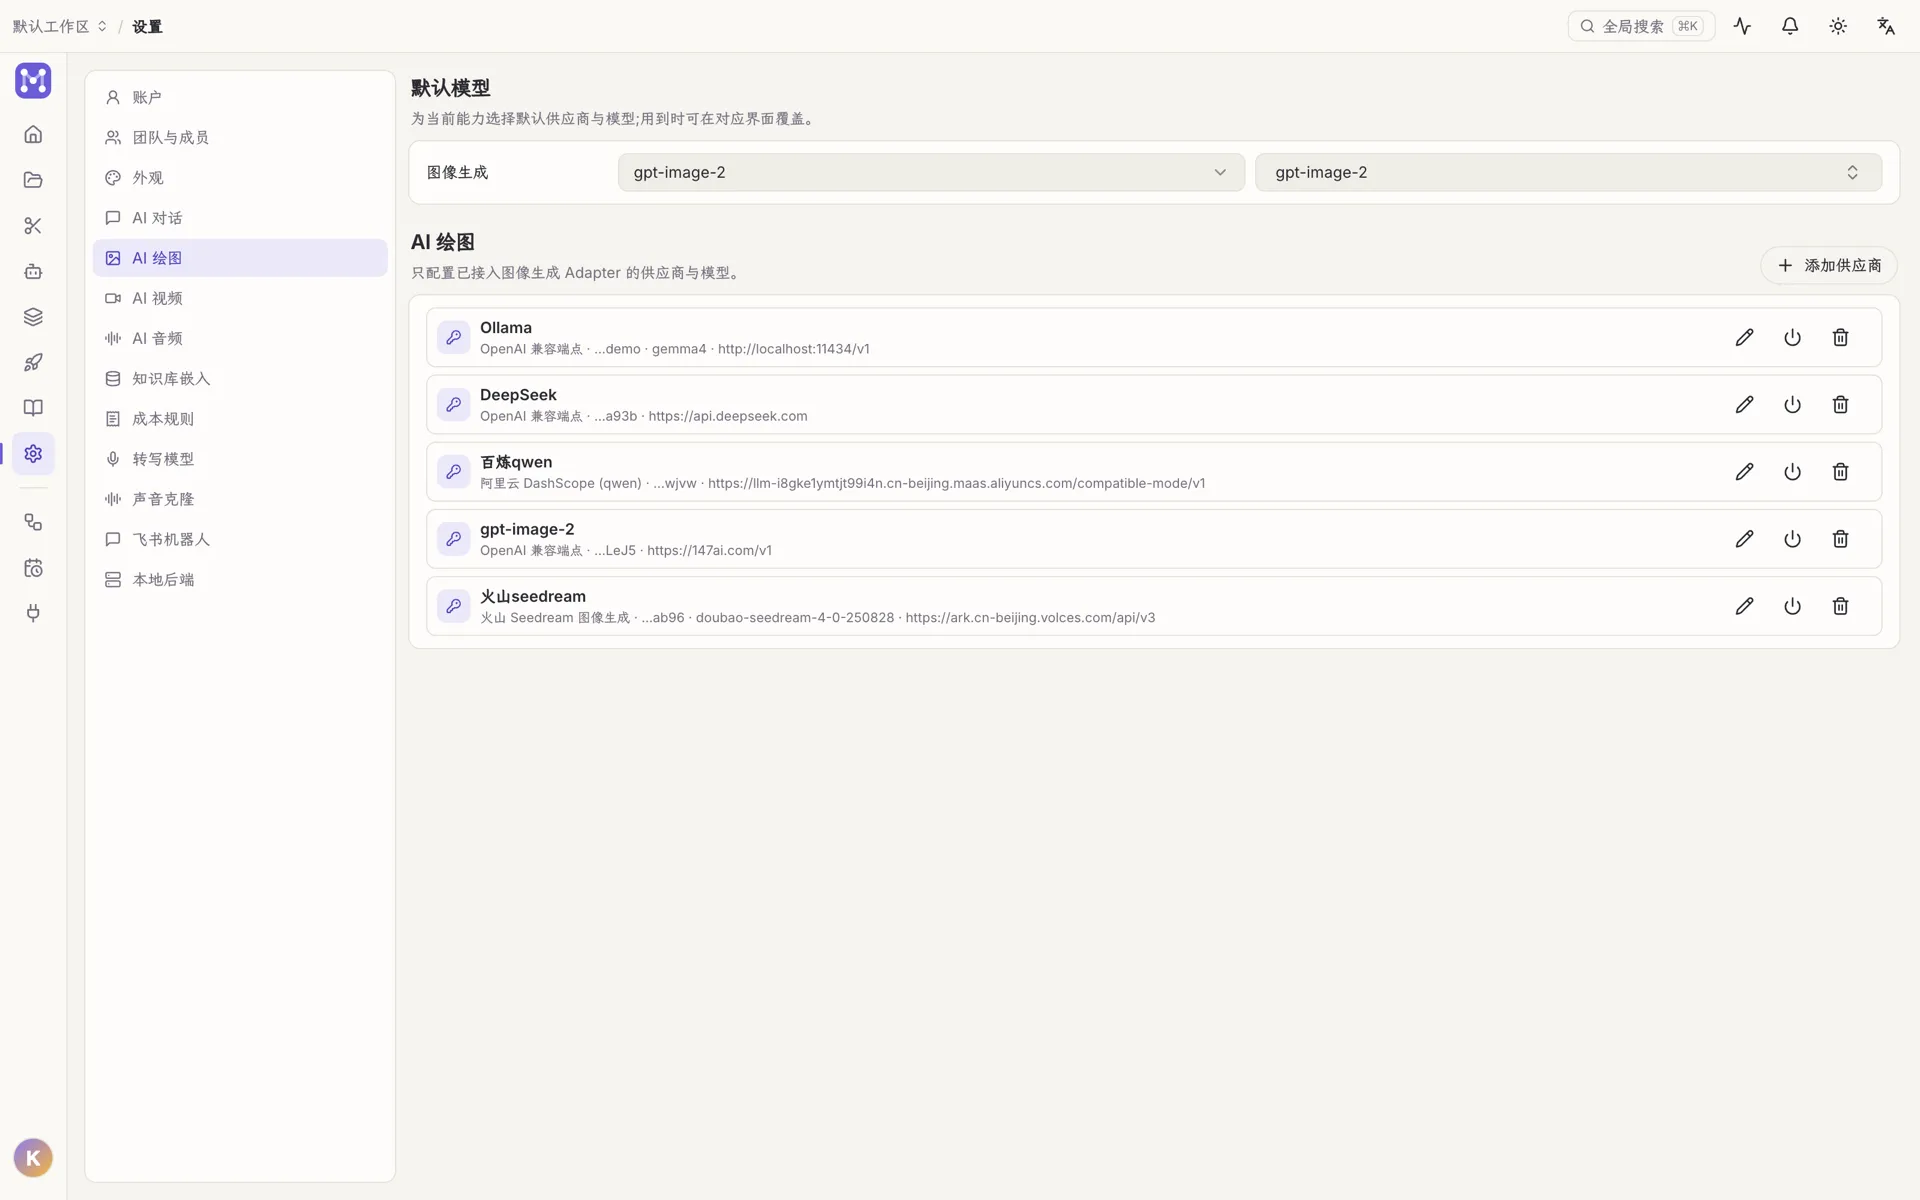Click the https://147ai.com/v1 endpoint text
This screenshot has height=1200, width=1920.
click(x=709, y=551)
